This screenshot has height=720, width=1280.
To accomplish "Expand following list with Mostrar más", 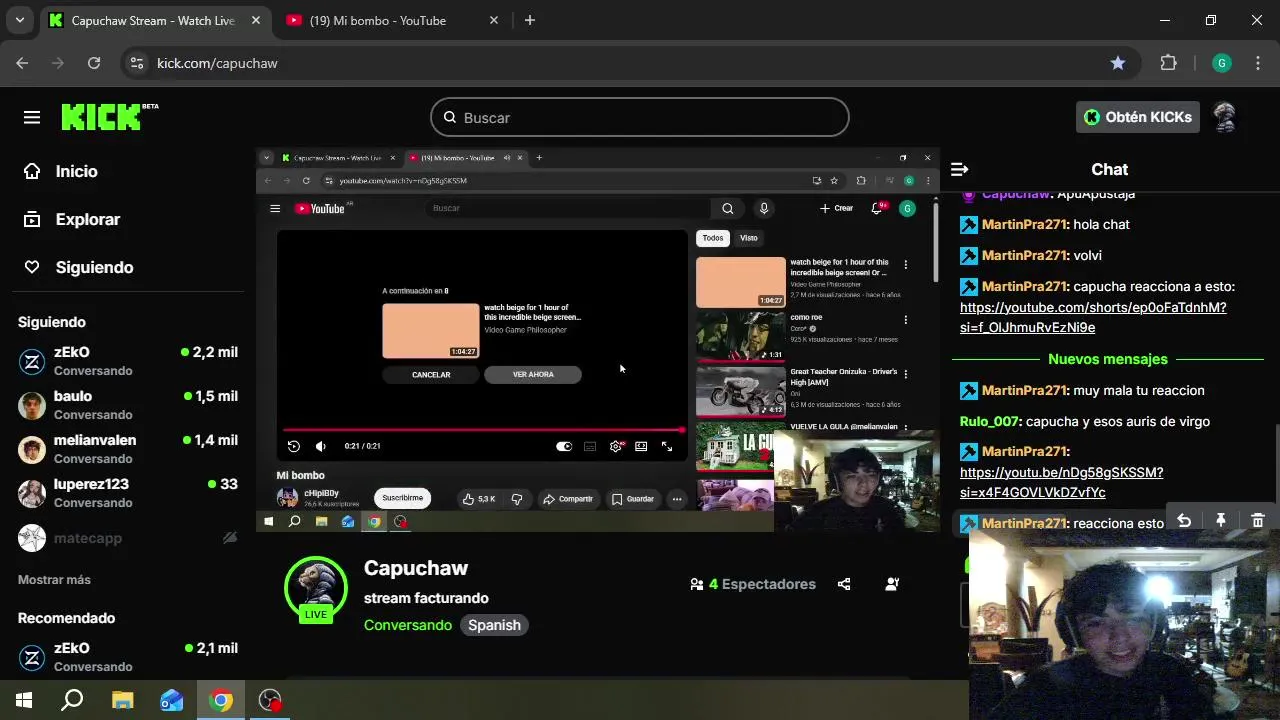I will tap(54, 580).
